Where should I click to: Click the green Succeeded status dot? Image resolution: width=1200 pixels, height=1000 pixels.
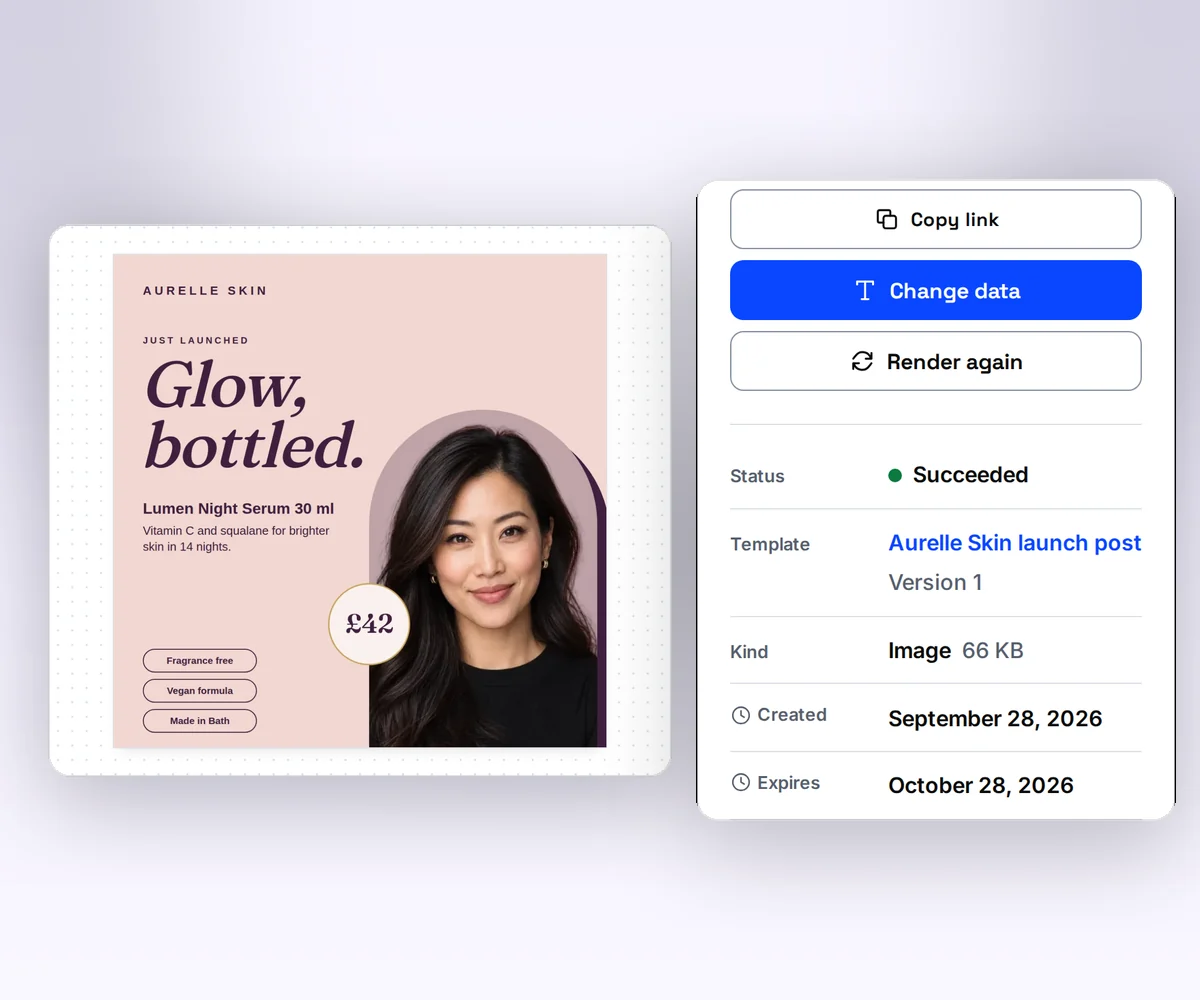tap(895, 475)
